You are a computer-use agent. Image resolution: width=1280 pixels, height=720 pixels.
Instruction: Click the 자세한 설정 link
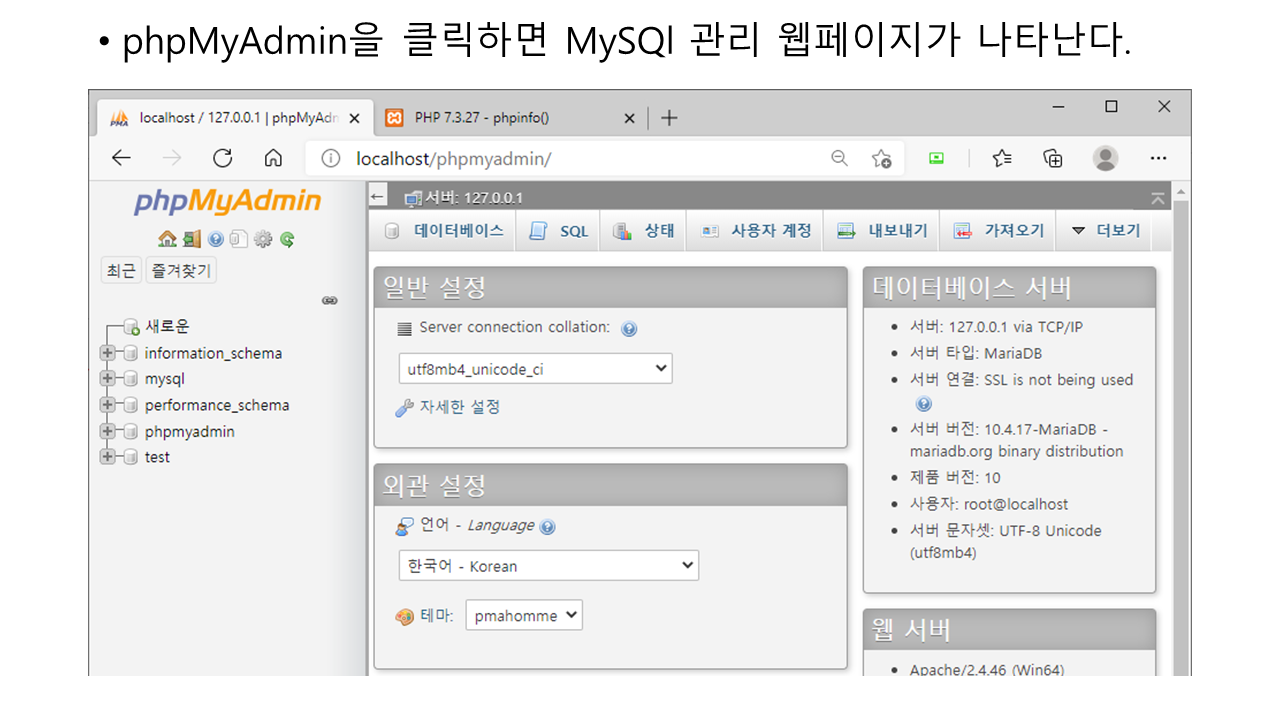[x=459, y=407]
